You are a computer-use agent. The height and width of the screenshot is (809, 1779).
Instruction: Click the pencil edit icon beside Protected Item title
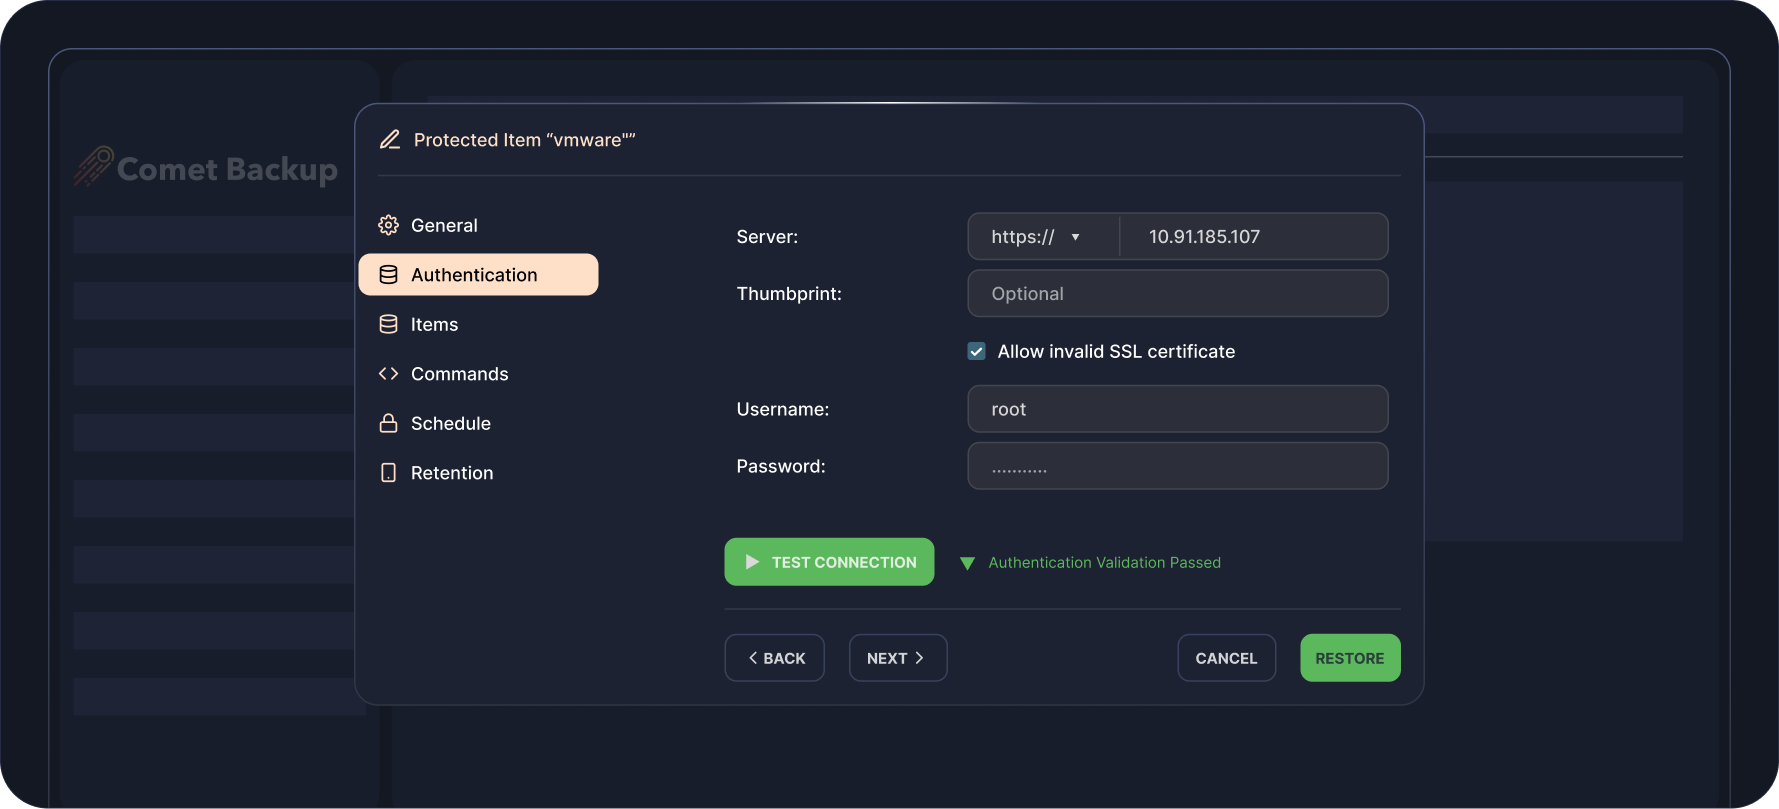point(390,140)
